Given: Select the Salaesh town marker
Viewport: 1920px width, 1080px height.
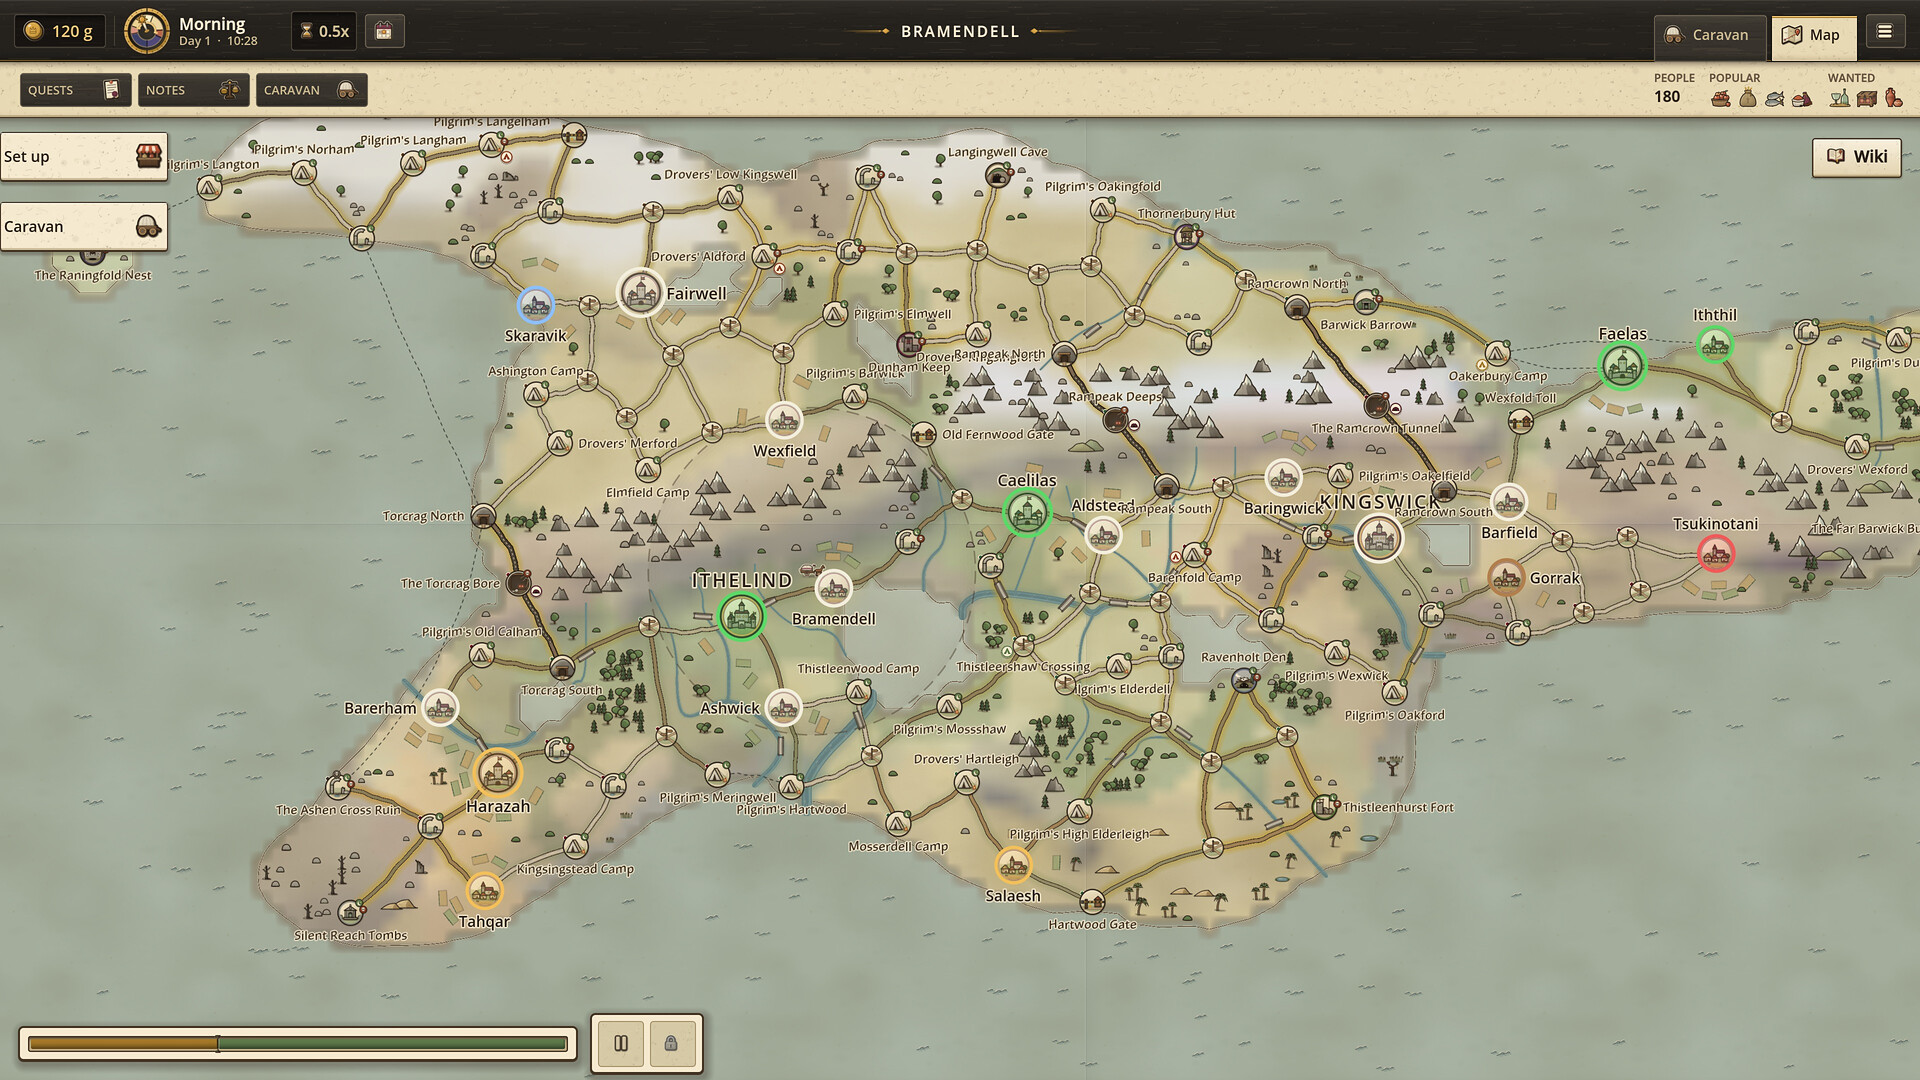Looking at the screenshot, I should pos(1013,865).
